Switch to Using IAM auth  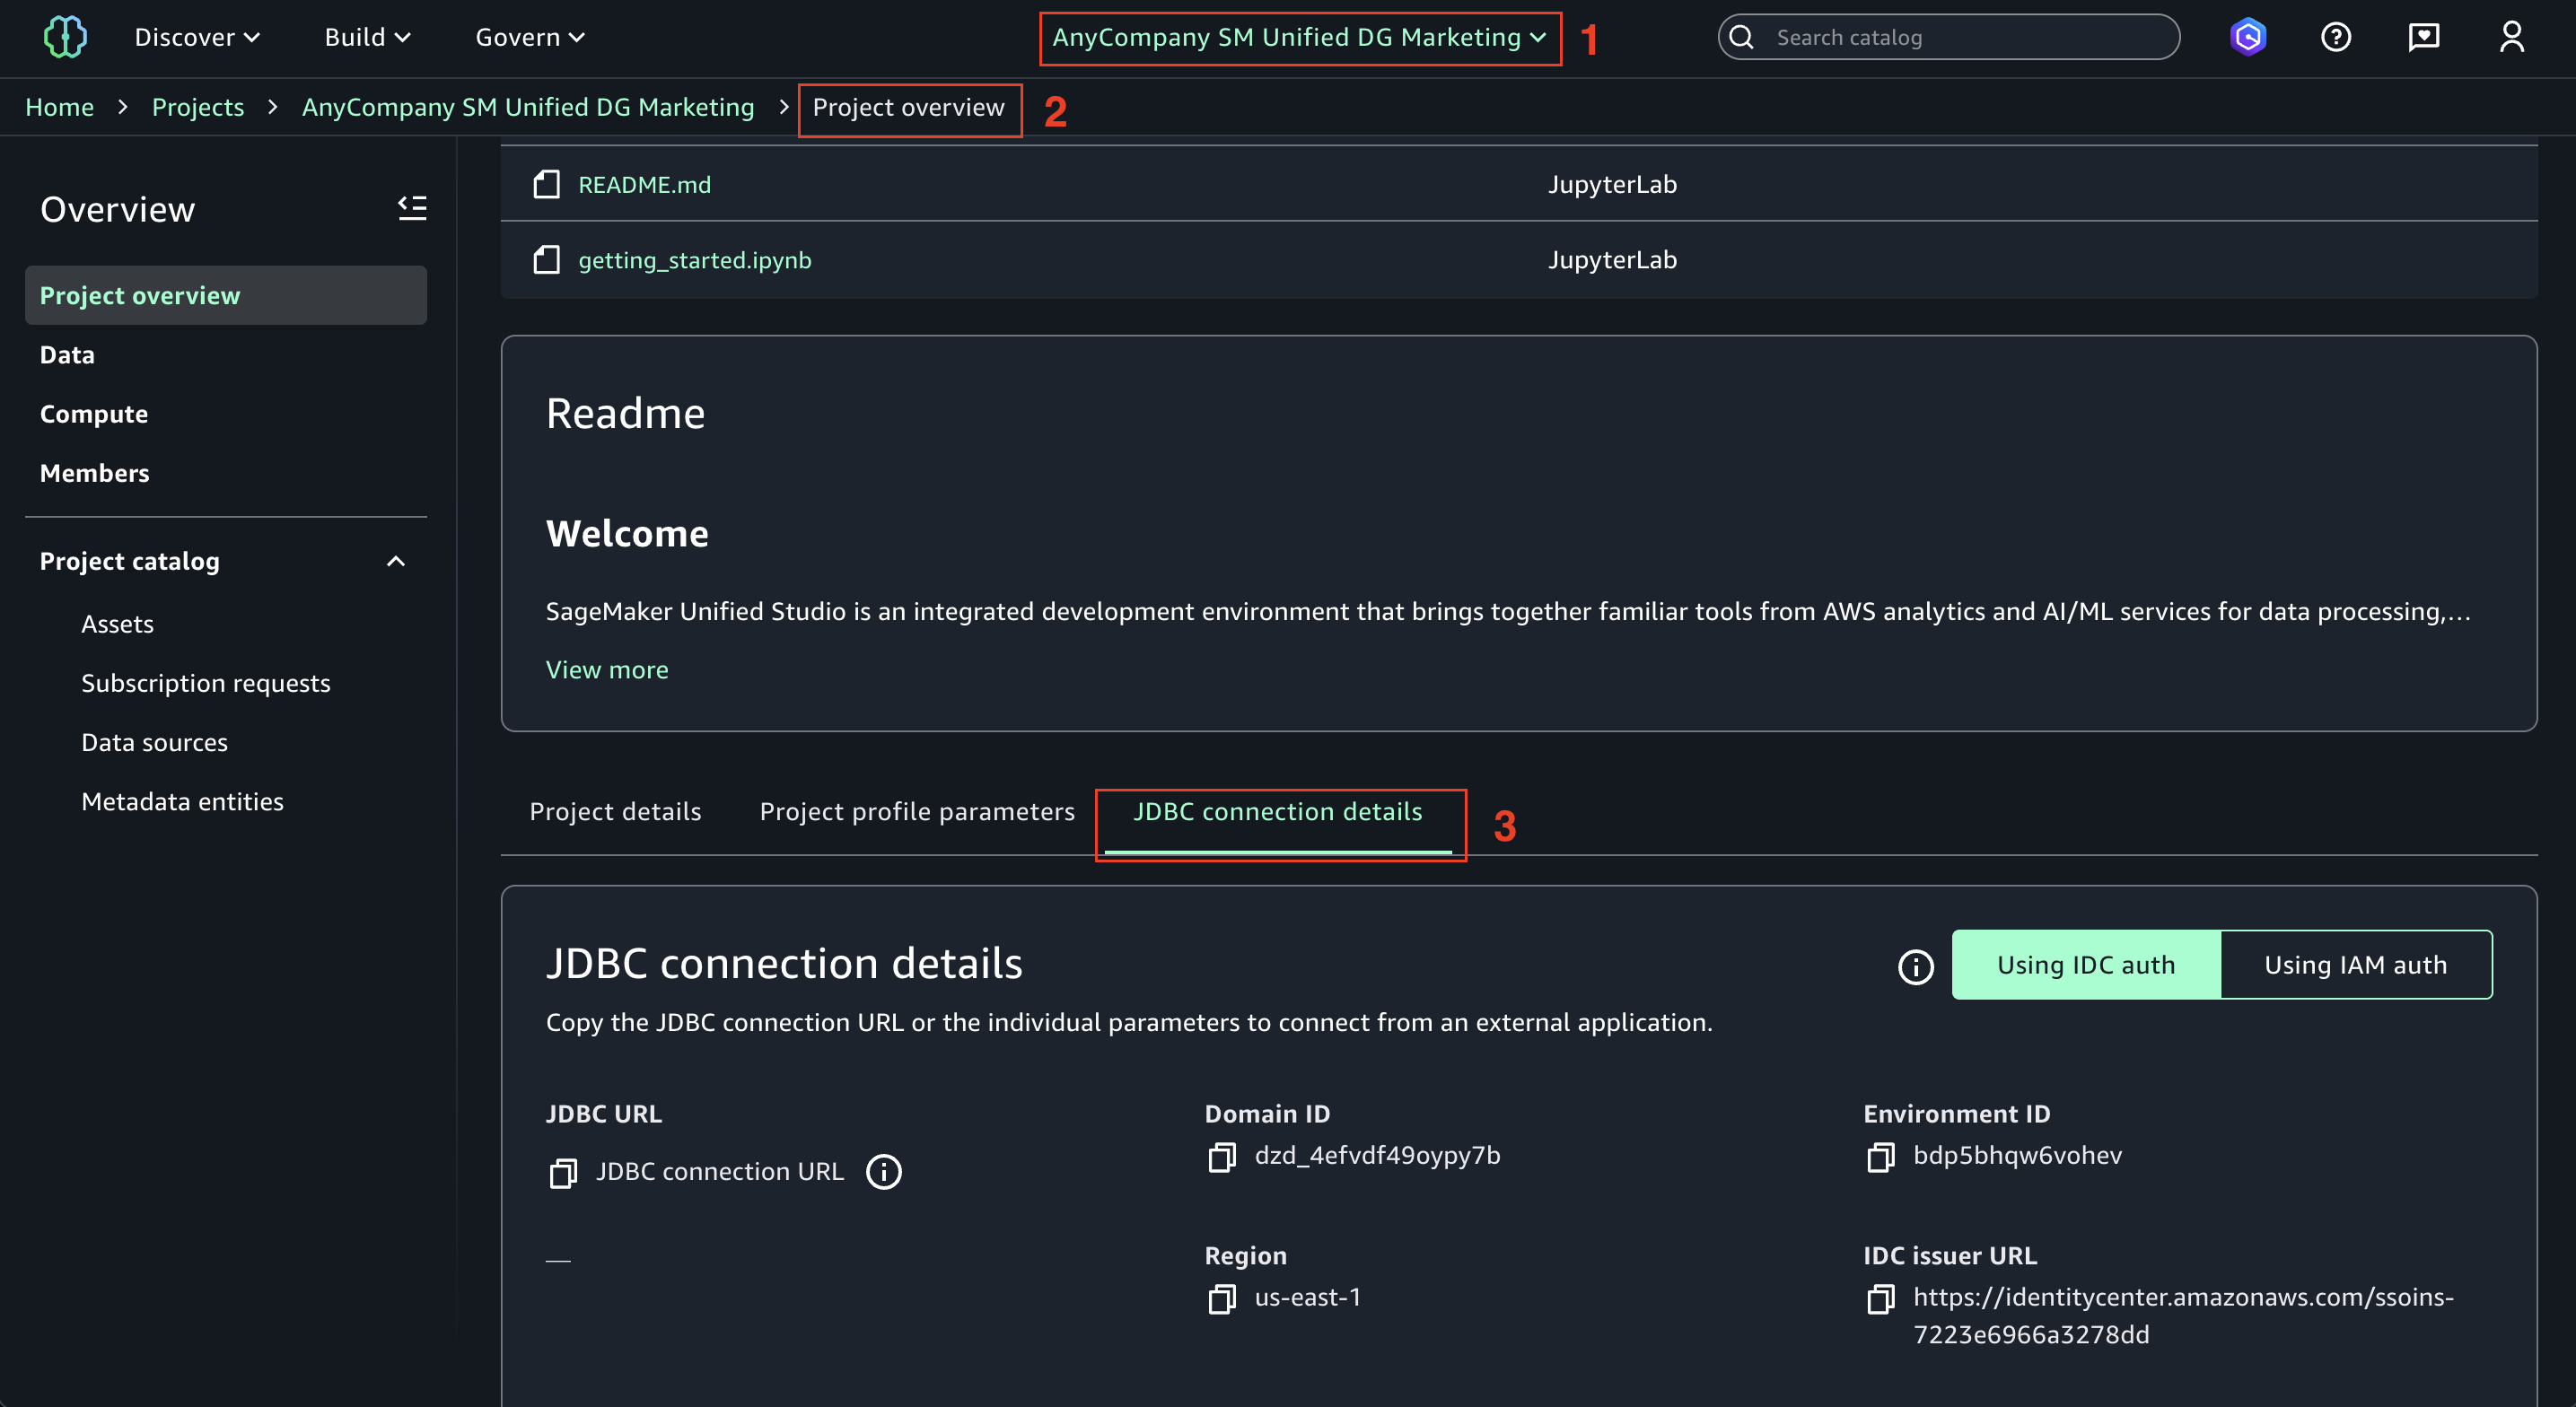[x=2356, y=964]
